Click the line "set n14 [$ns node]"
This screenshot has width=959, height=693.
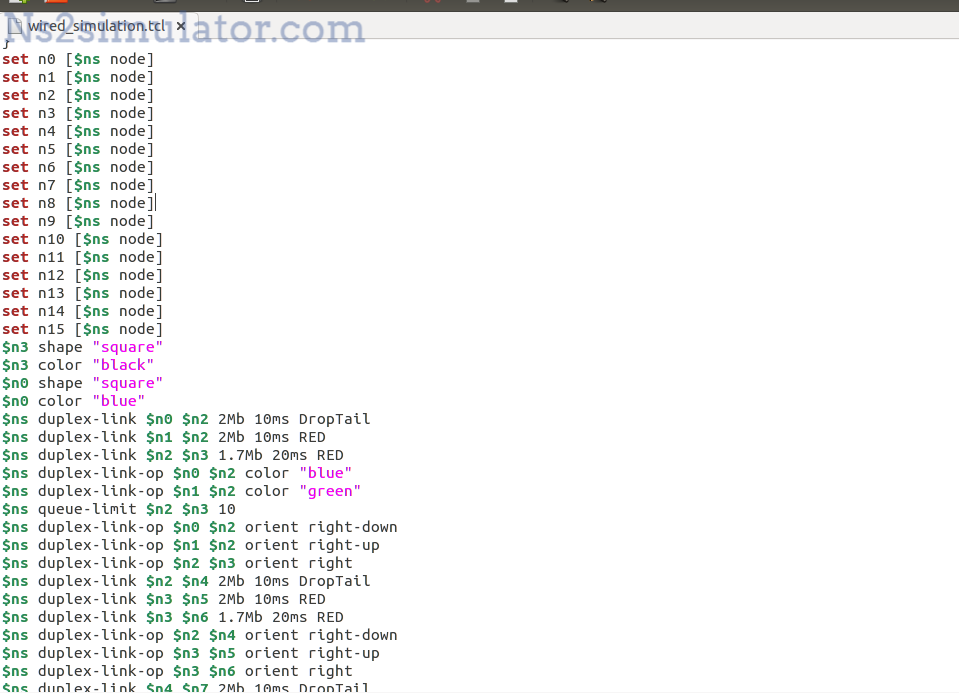[x=83, y=311]
